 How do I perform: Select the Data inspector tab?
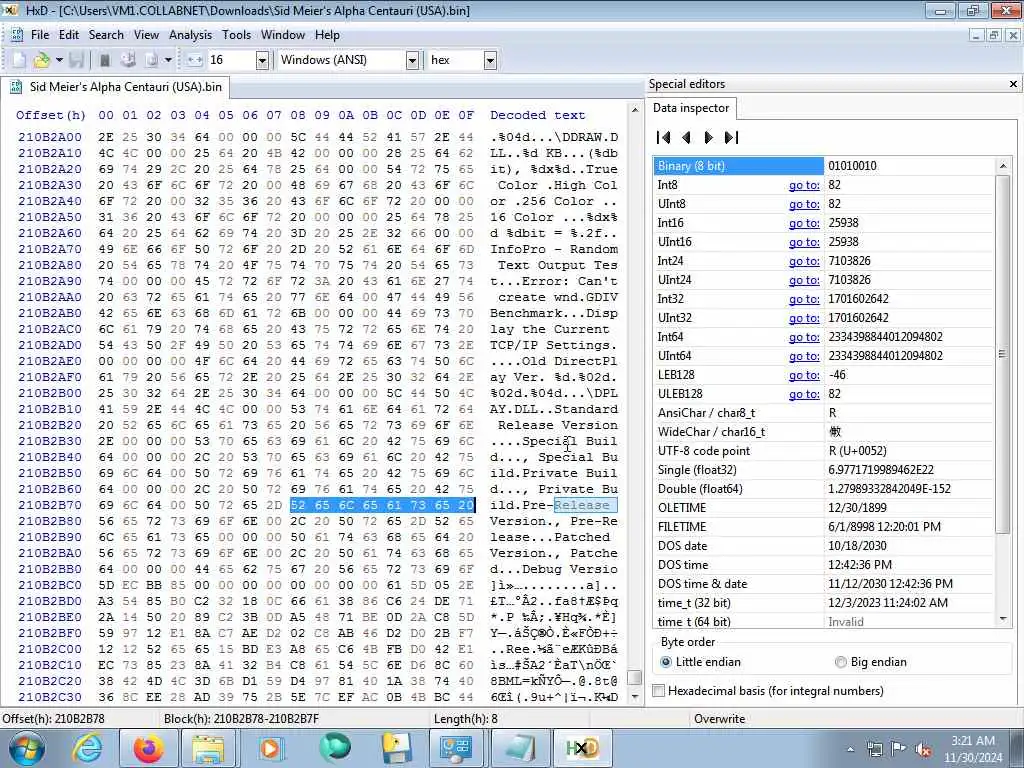point(691,108)
